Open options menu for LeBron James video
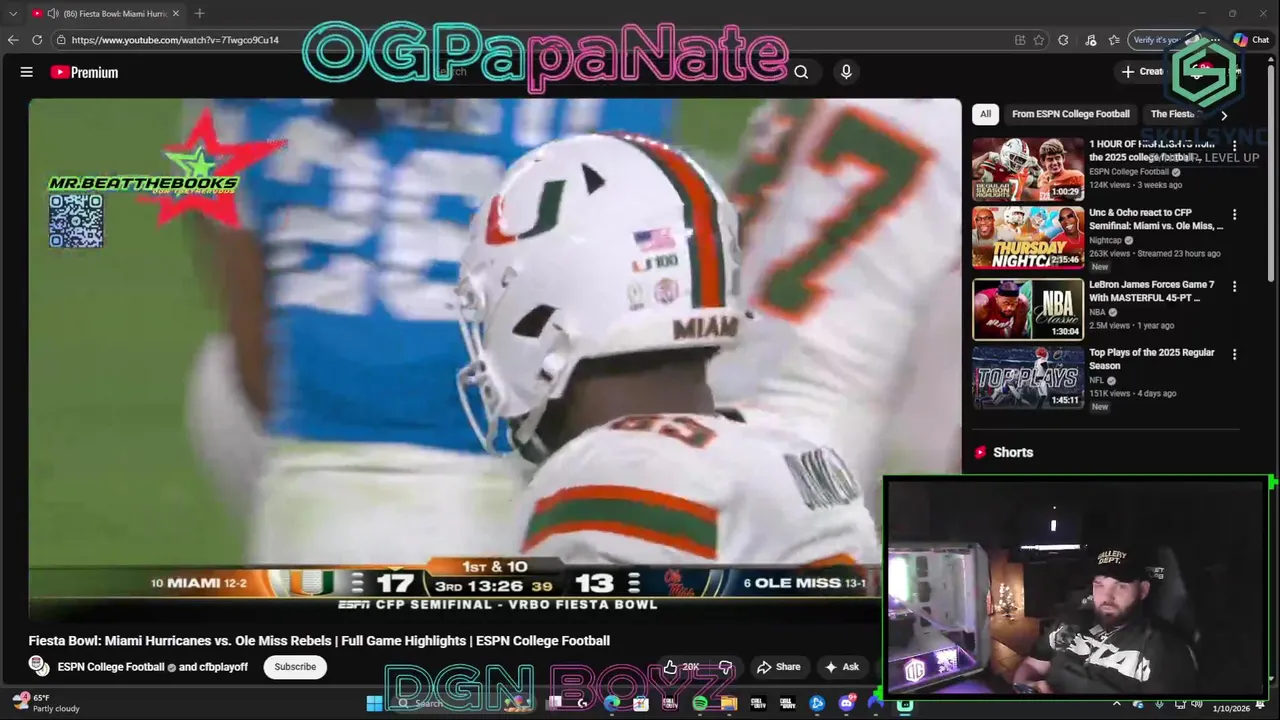This screenshot has height=720, width=1280. (x=1234, y=286)
